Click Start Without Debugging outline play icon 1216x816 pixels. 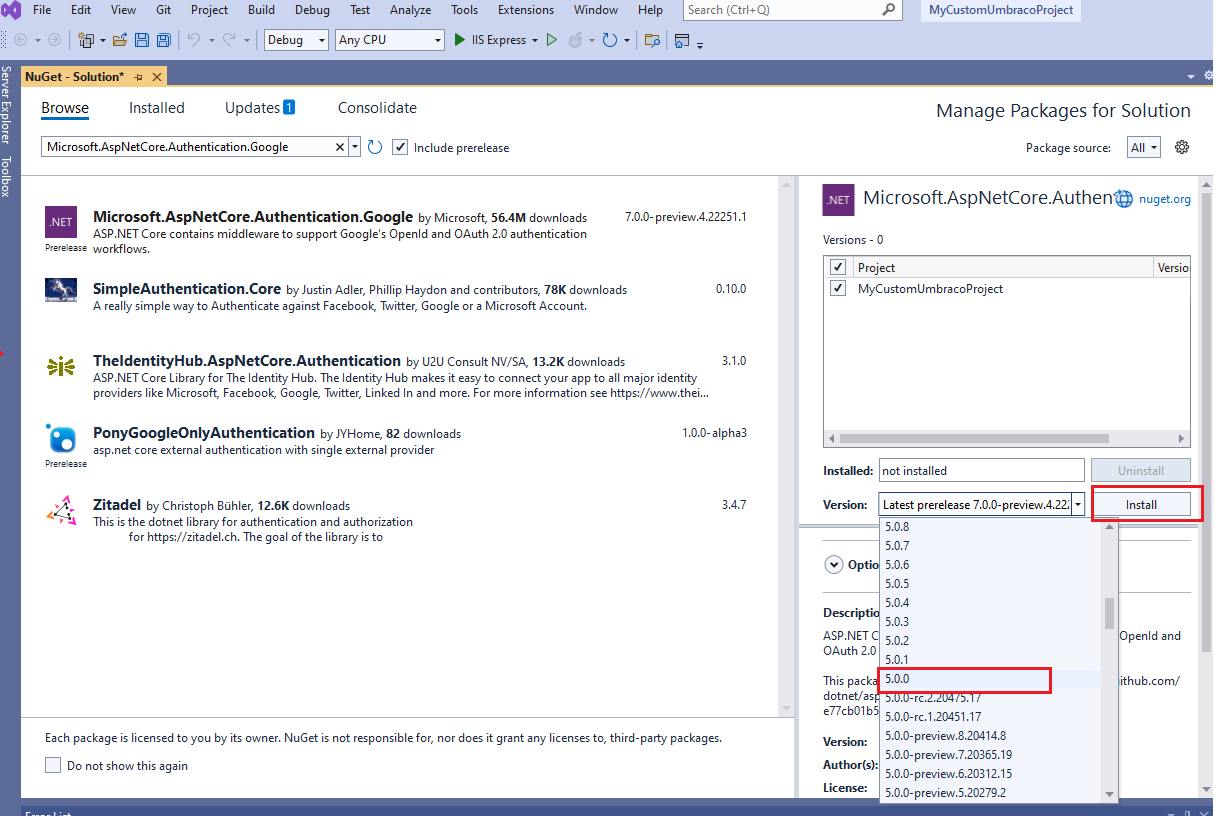[551, 40]
